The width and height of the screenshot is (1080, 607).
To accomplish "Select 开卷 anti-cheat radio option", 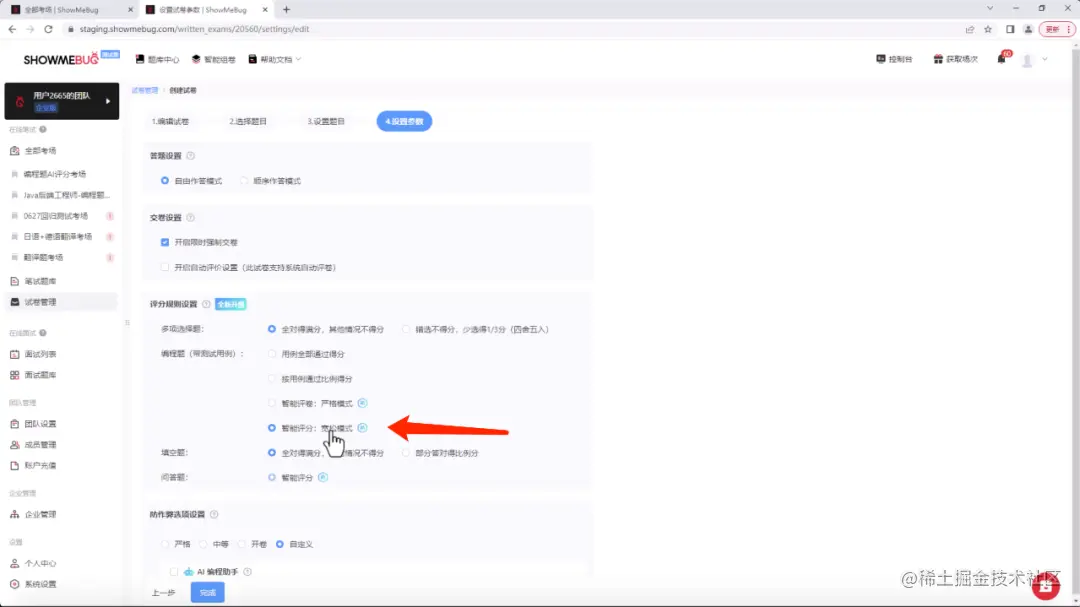I will click(x=241, y=544).
